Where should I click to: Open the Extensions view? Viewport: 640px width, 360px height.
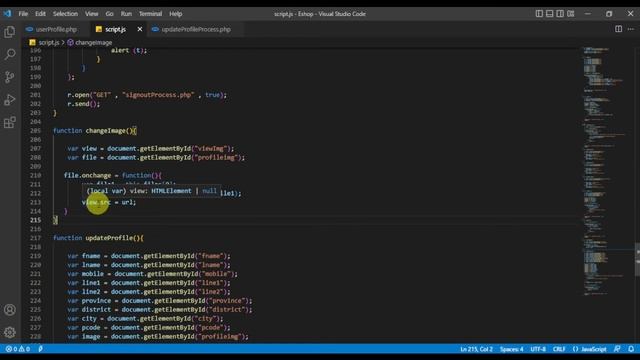click(x=10, y=122)
